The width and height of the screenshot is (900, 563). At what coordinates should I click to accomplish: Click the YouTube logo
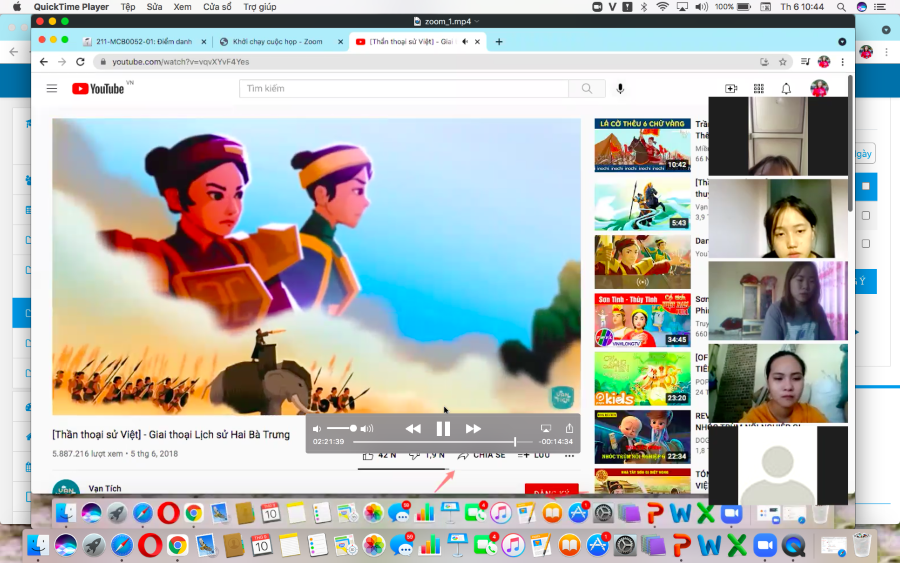(98, 88)
